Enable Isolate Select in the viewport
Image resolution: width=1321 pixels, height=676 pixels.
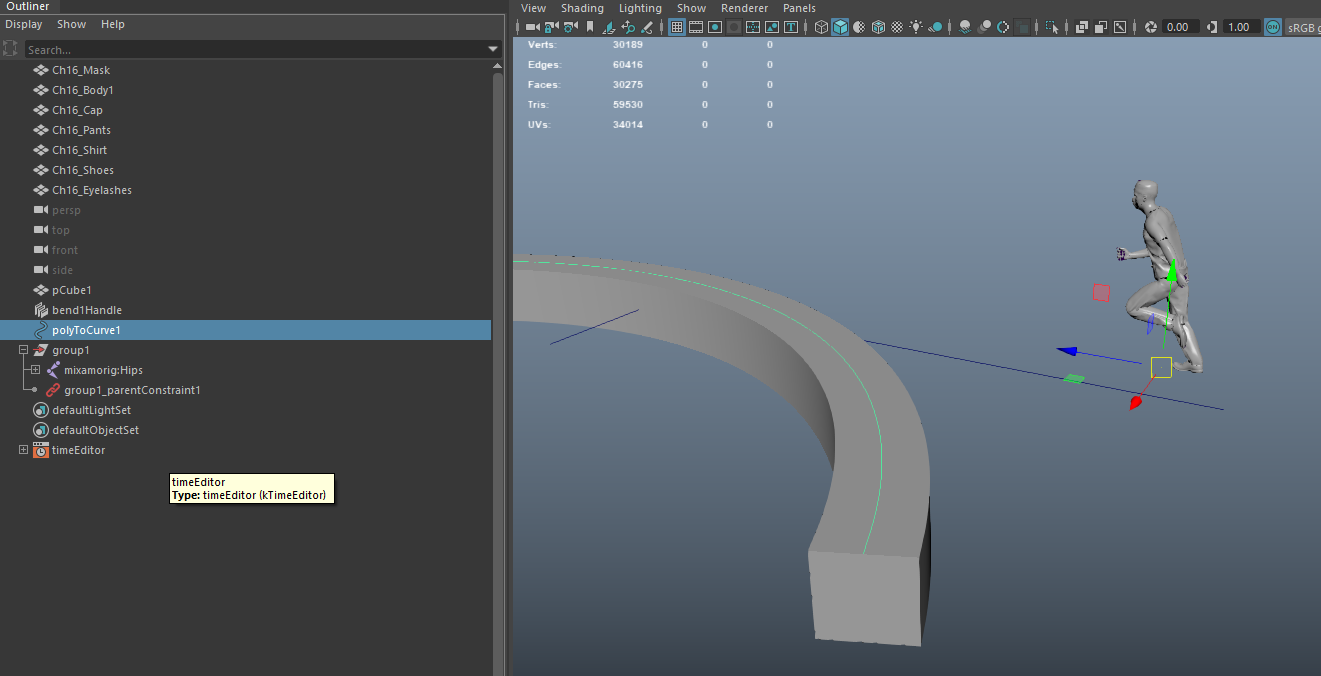(1053, 27)
